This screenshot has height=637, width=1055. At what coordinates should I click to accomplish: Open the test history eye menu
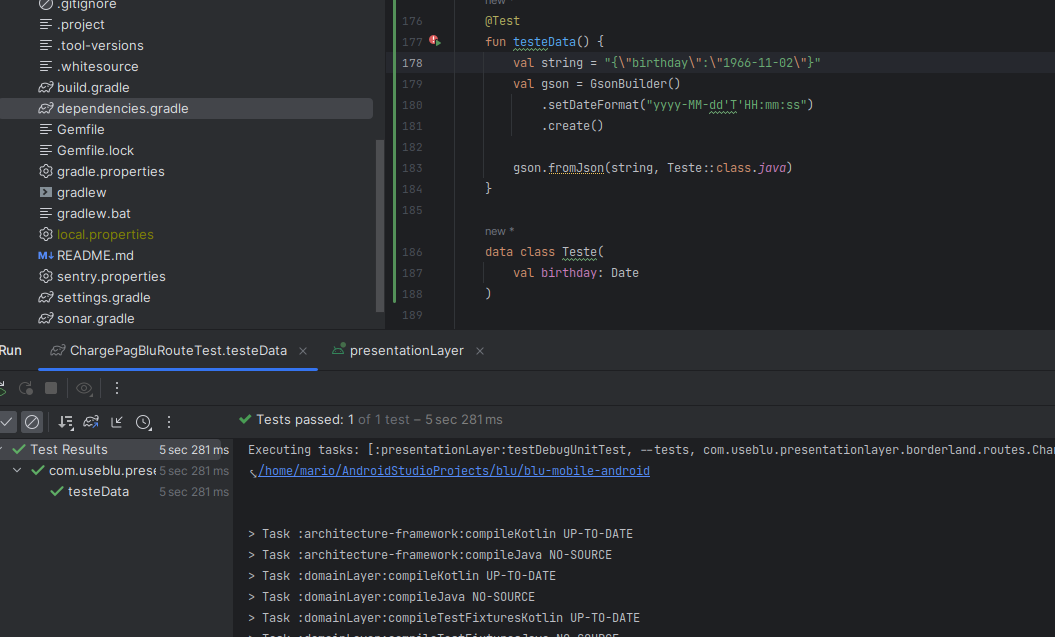tap(84, 387)
